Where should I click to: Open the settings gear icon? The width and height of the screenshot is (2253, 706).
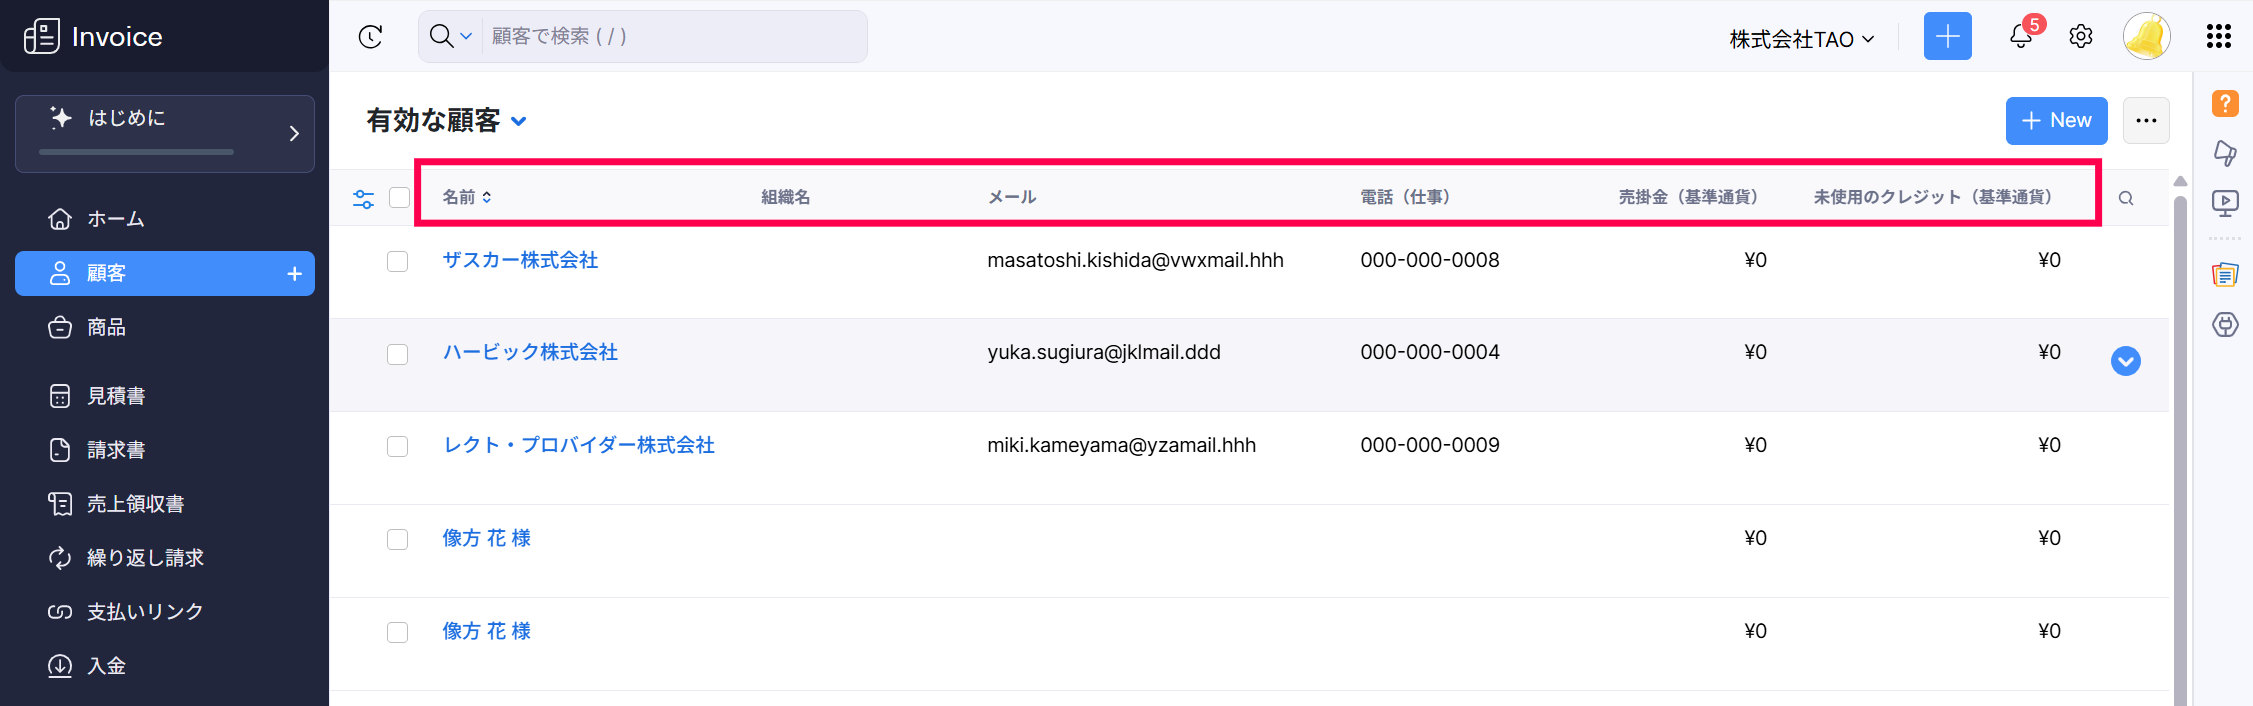tap(2080, 37)
